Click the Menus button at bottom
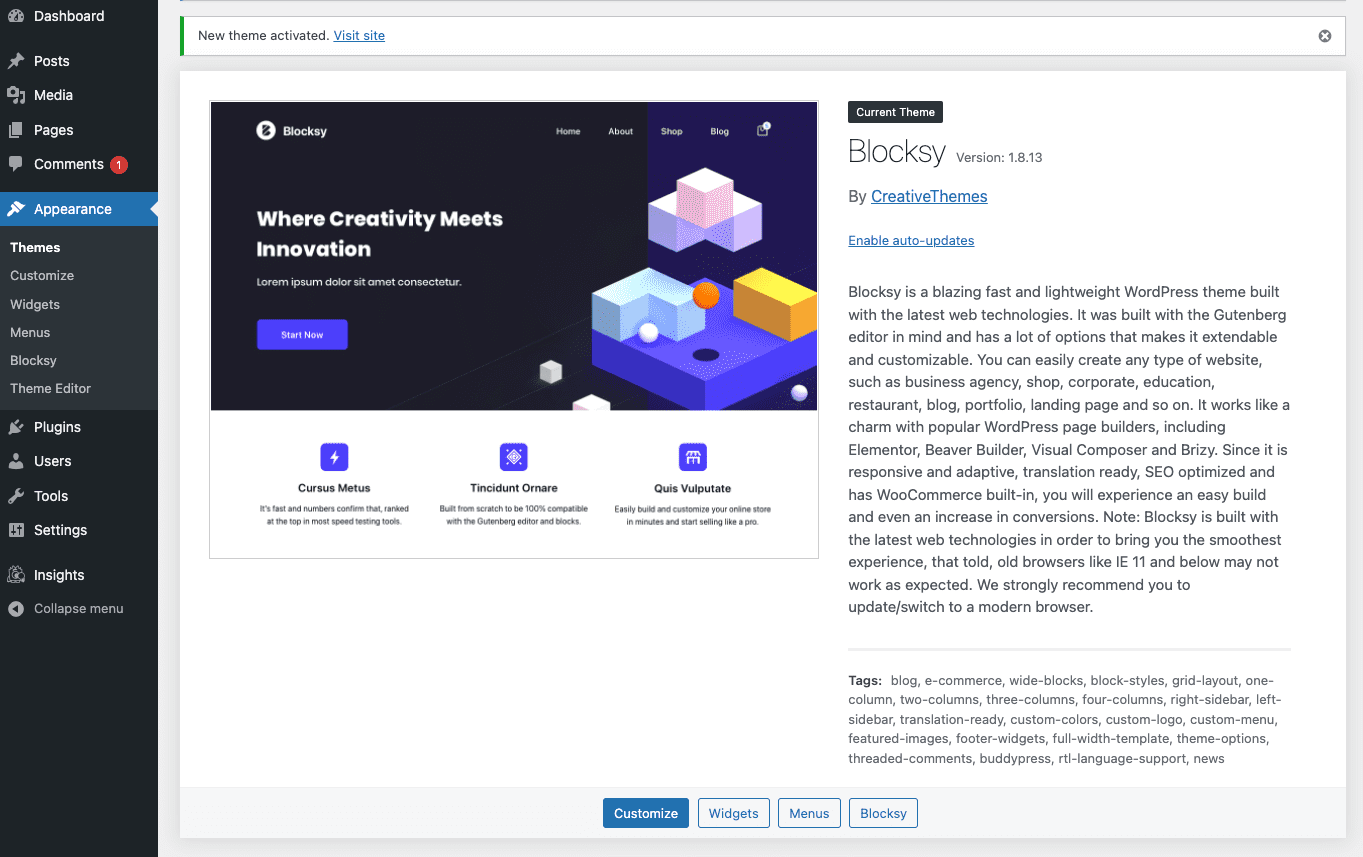This screenshot has width=1363, height=857. click(809, 813)
